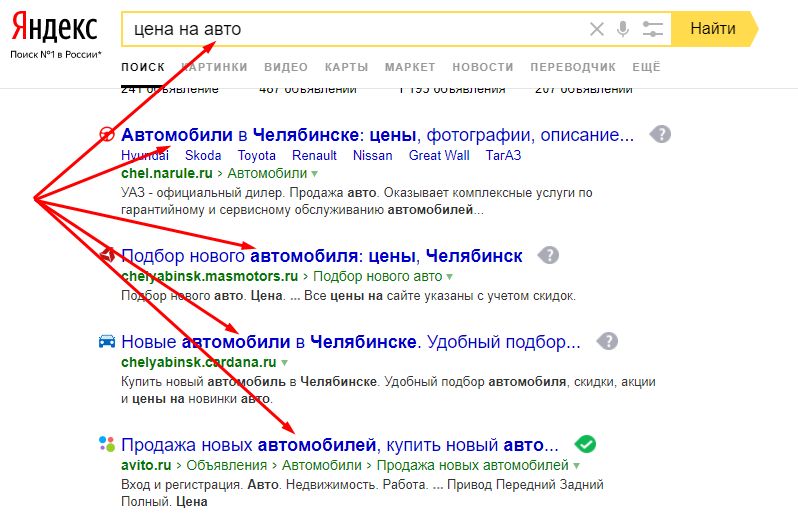
Task: Expand the avito Продажа новых автомобилей dropdown arrow
Action: [576, 466]
